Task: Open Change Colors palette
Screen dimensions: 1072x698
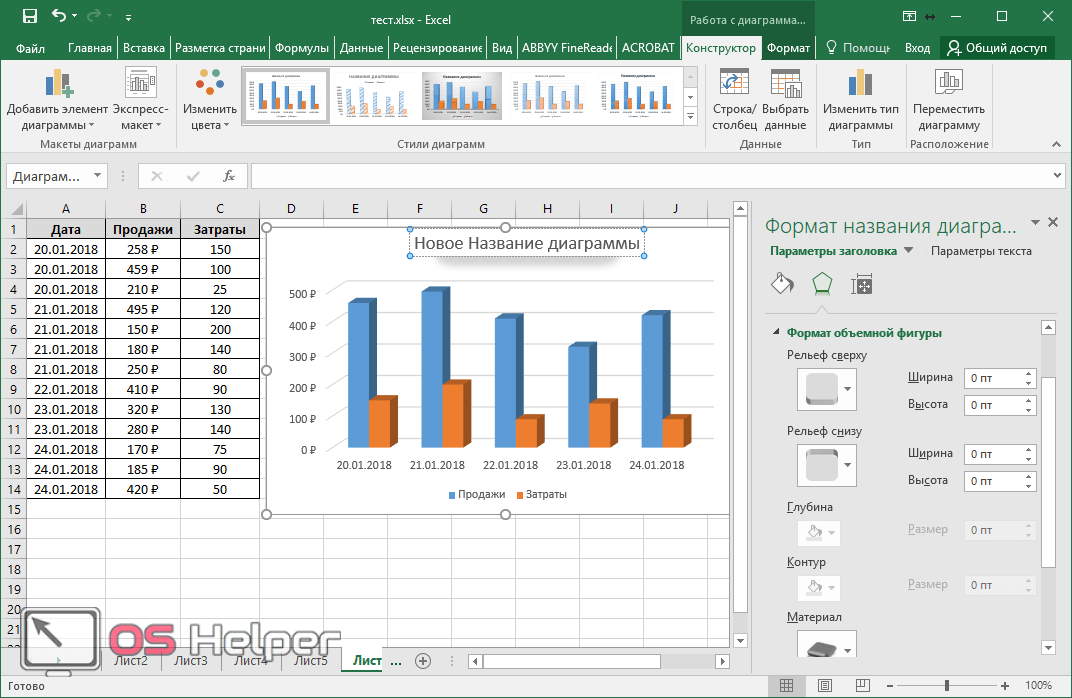Action: tap(210, 85)
